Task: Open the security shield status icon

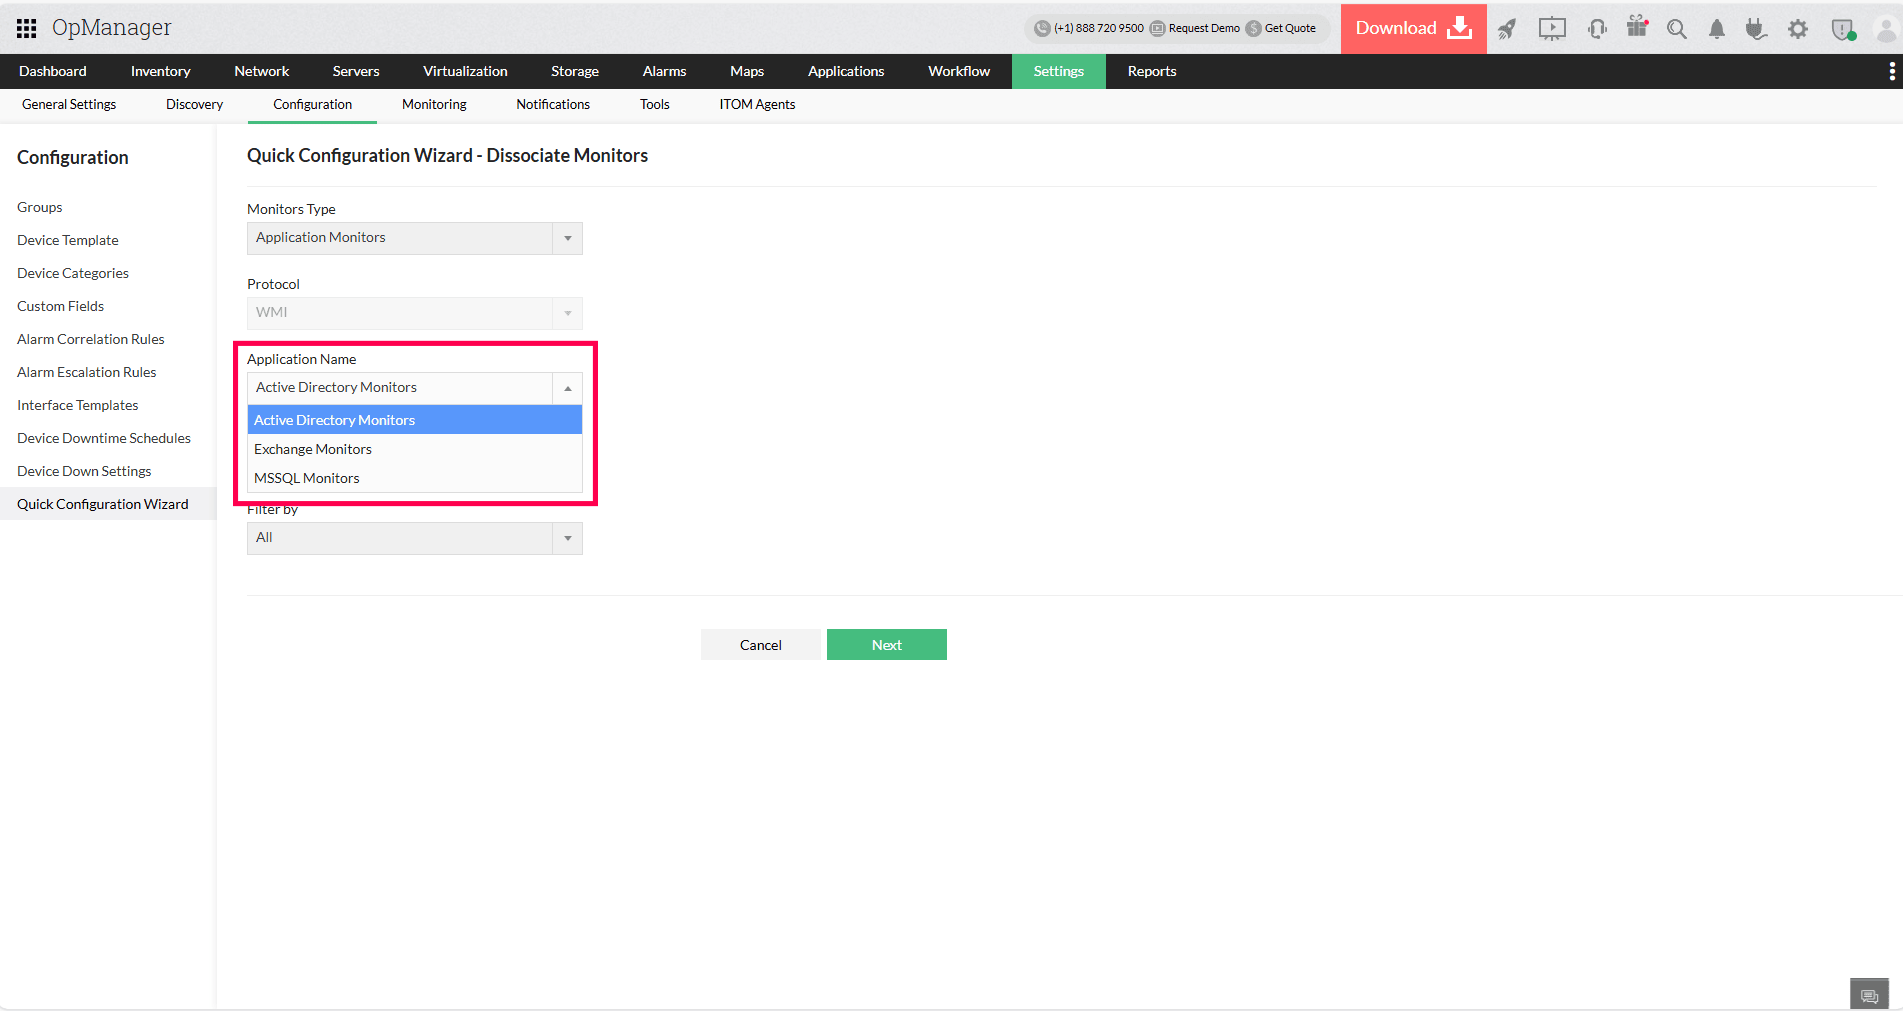Action: [1843, 29]
